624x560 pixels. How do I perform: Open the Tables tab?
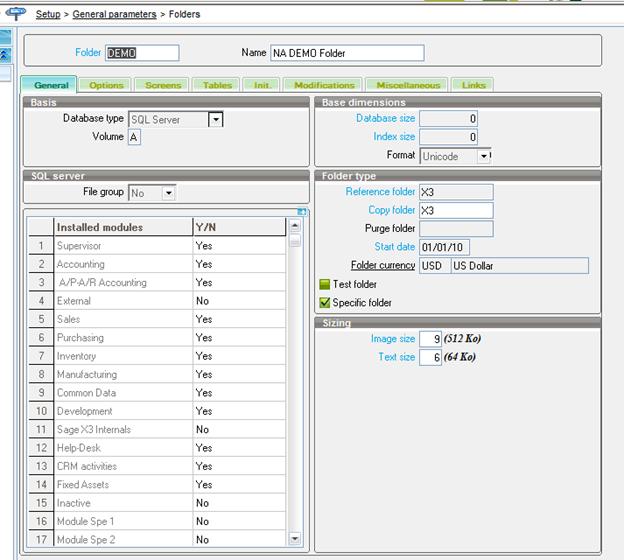(x=216, y=85)
